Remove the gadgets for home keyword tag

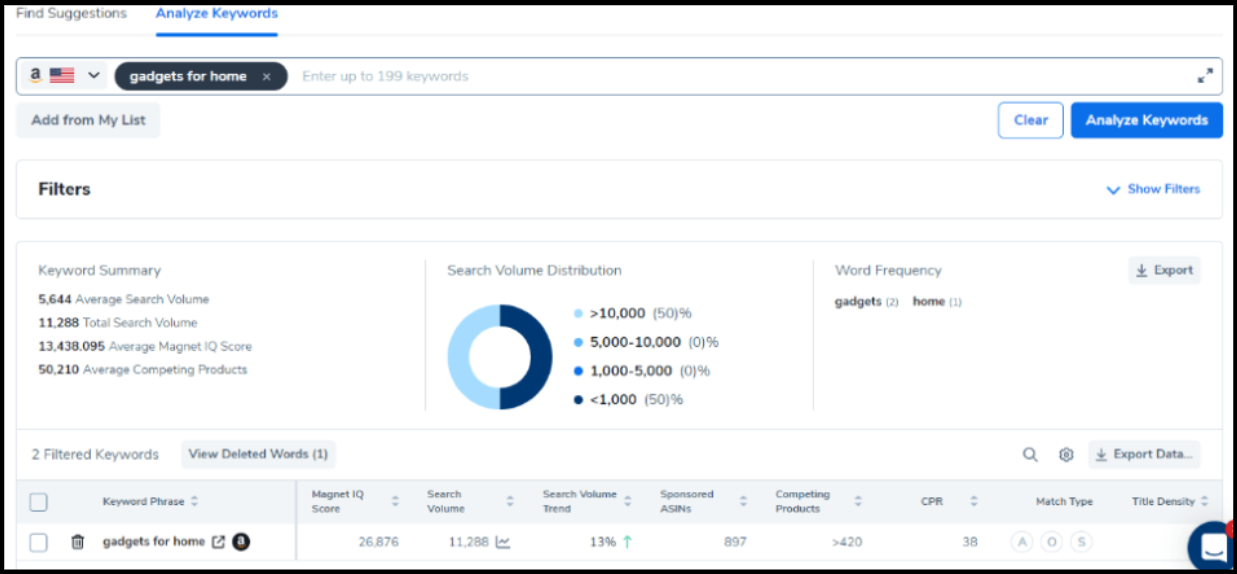(267, 77)
